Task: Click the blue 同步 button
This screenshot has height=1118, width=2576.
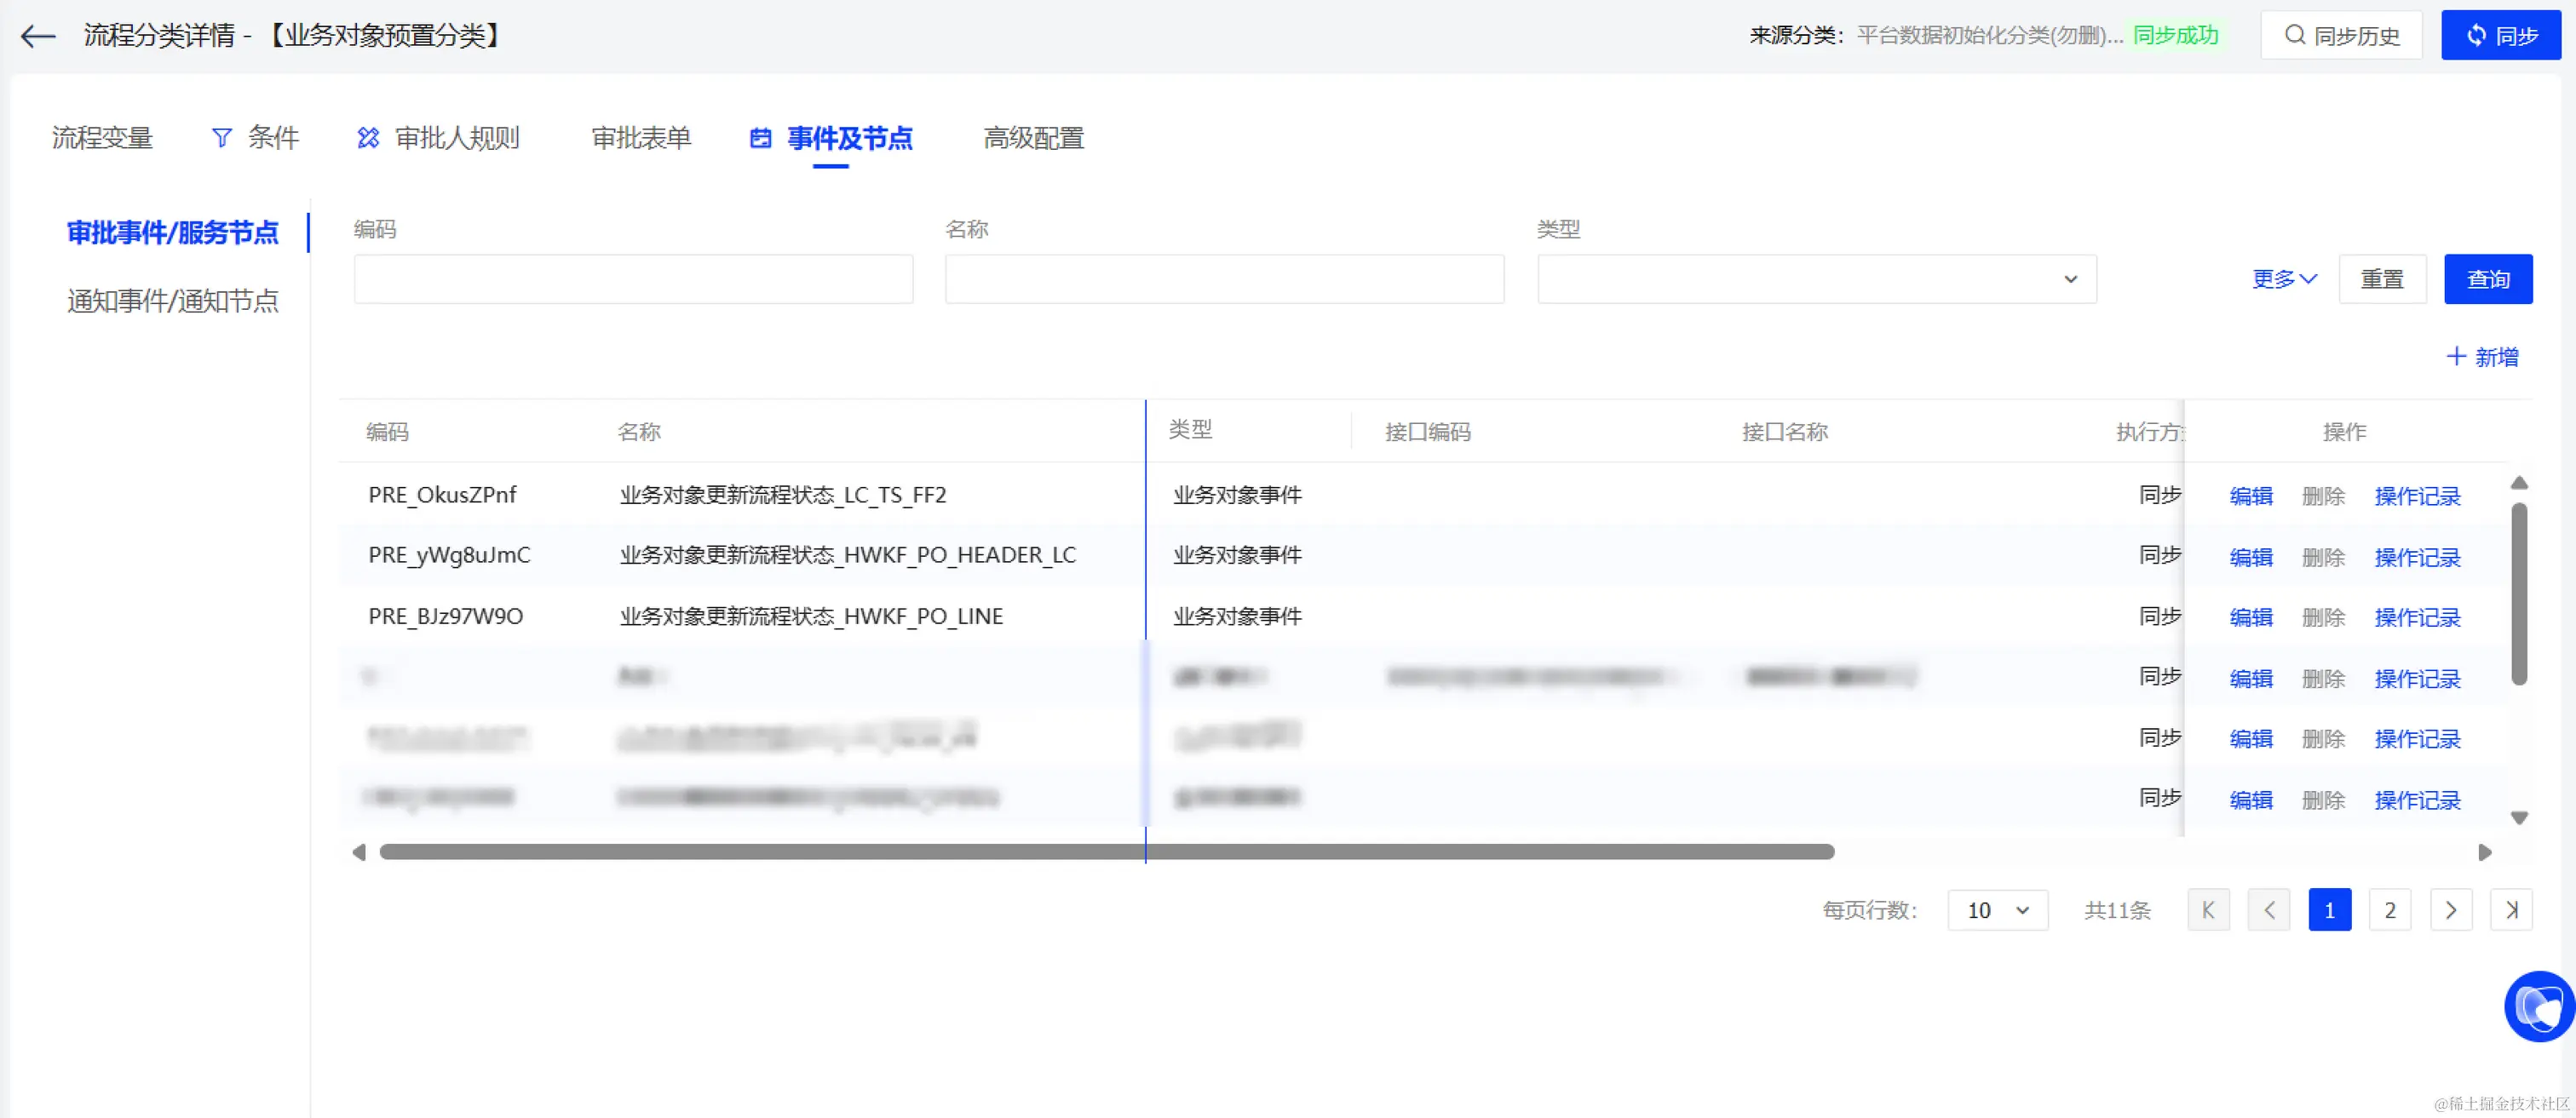Action: pos(2500,36)
